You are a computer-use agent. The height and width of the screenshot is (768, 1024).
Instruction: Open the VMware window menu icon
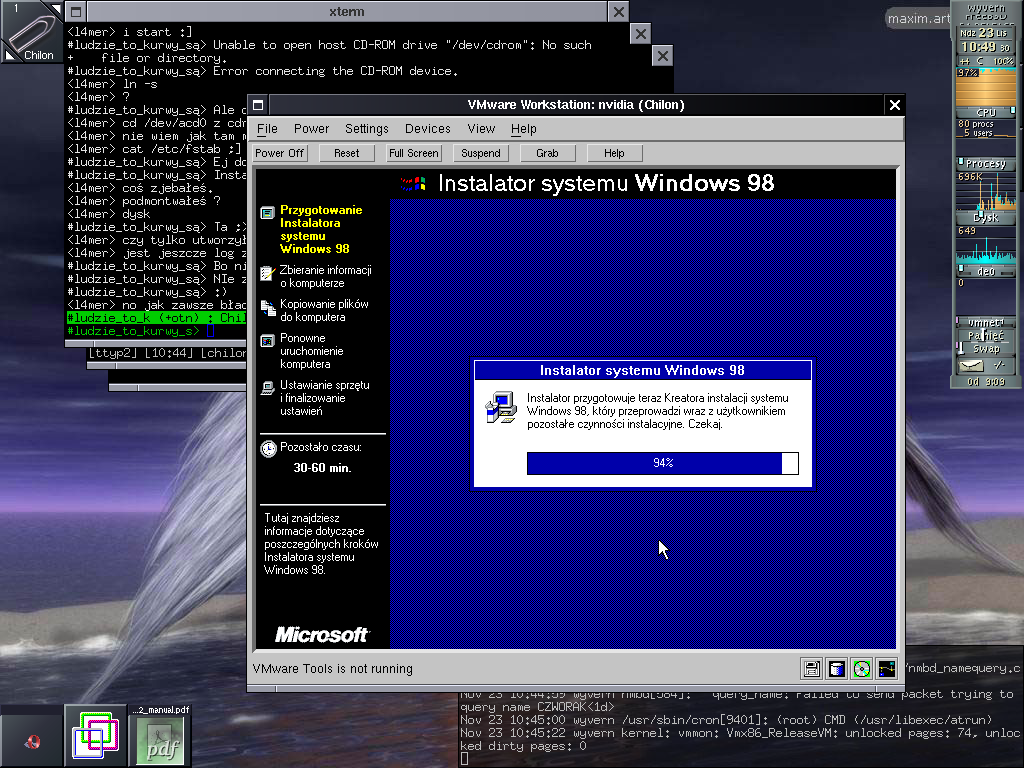(258, 105)
